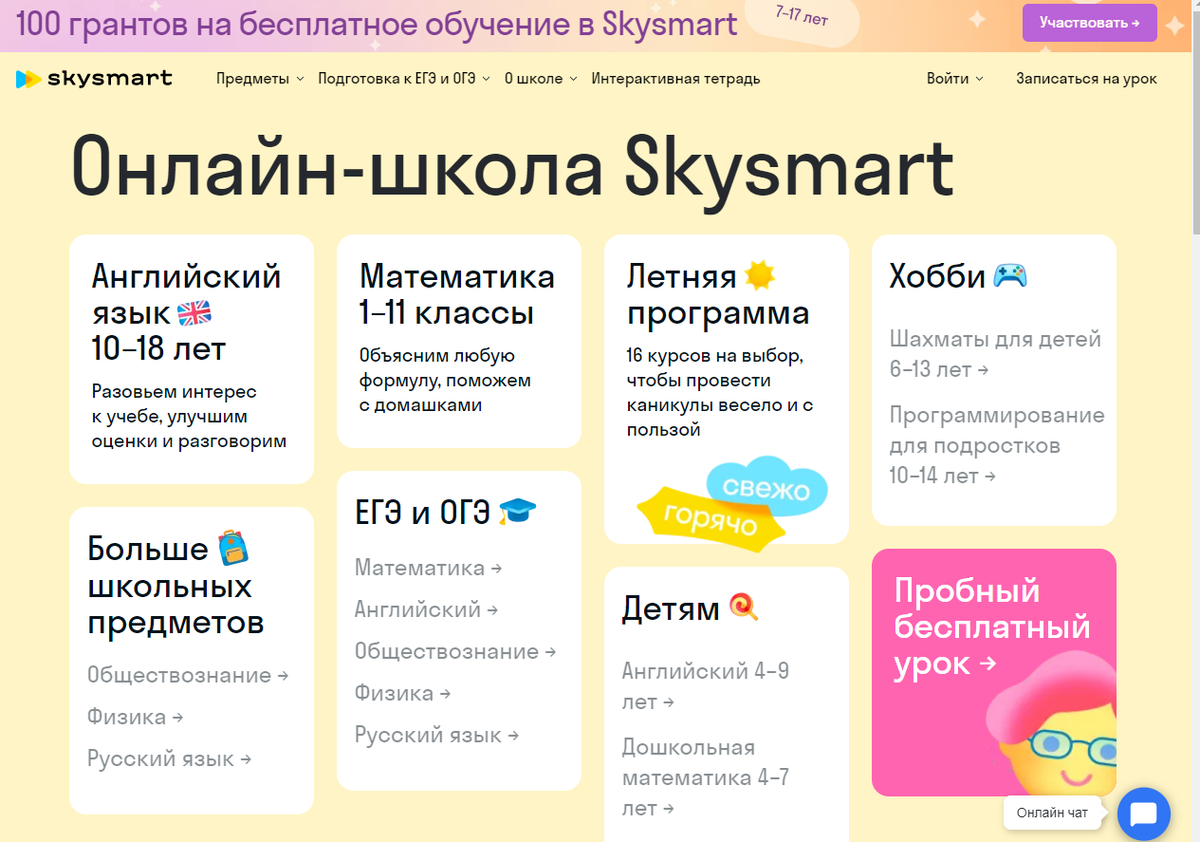Viewport: 1200px width, 842px height.
Task: Click the Участвовать banner button
Action: click(x=1089, y=22)
